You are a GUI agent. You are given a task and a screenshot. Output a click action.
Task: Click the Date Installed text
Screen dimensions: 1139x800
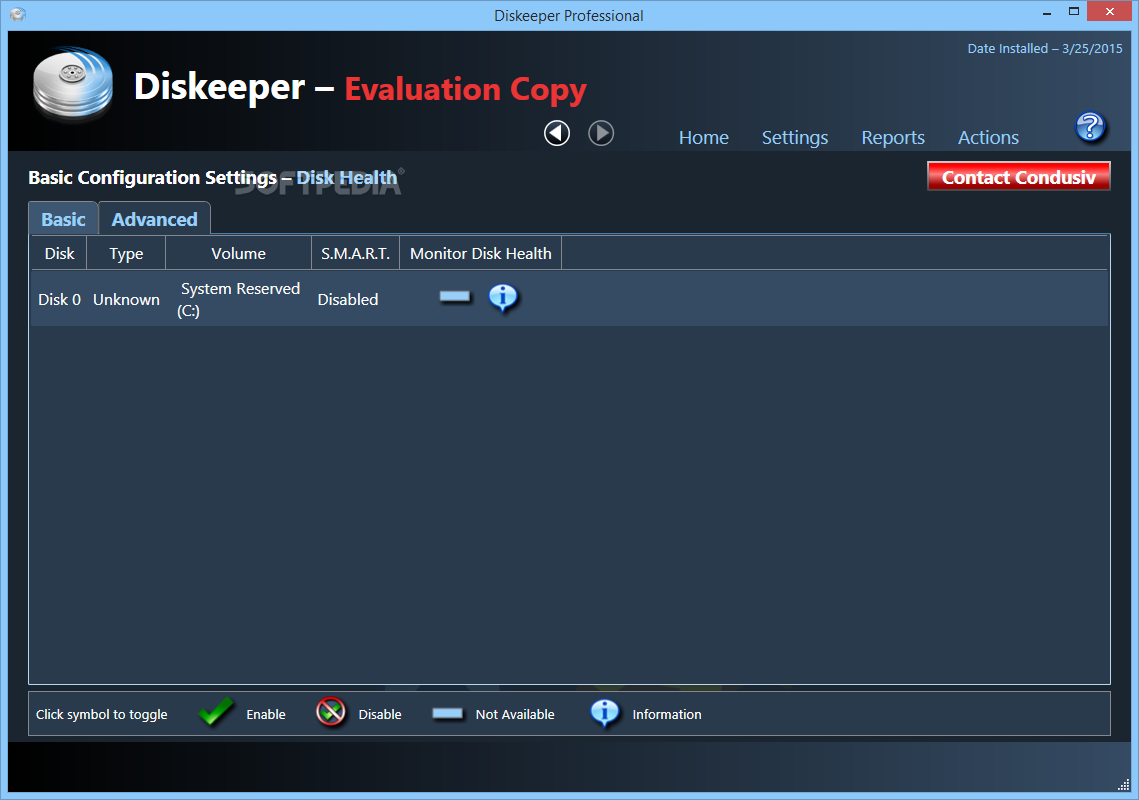(1045, 49)
